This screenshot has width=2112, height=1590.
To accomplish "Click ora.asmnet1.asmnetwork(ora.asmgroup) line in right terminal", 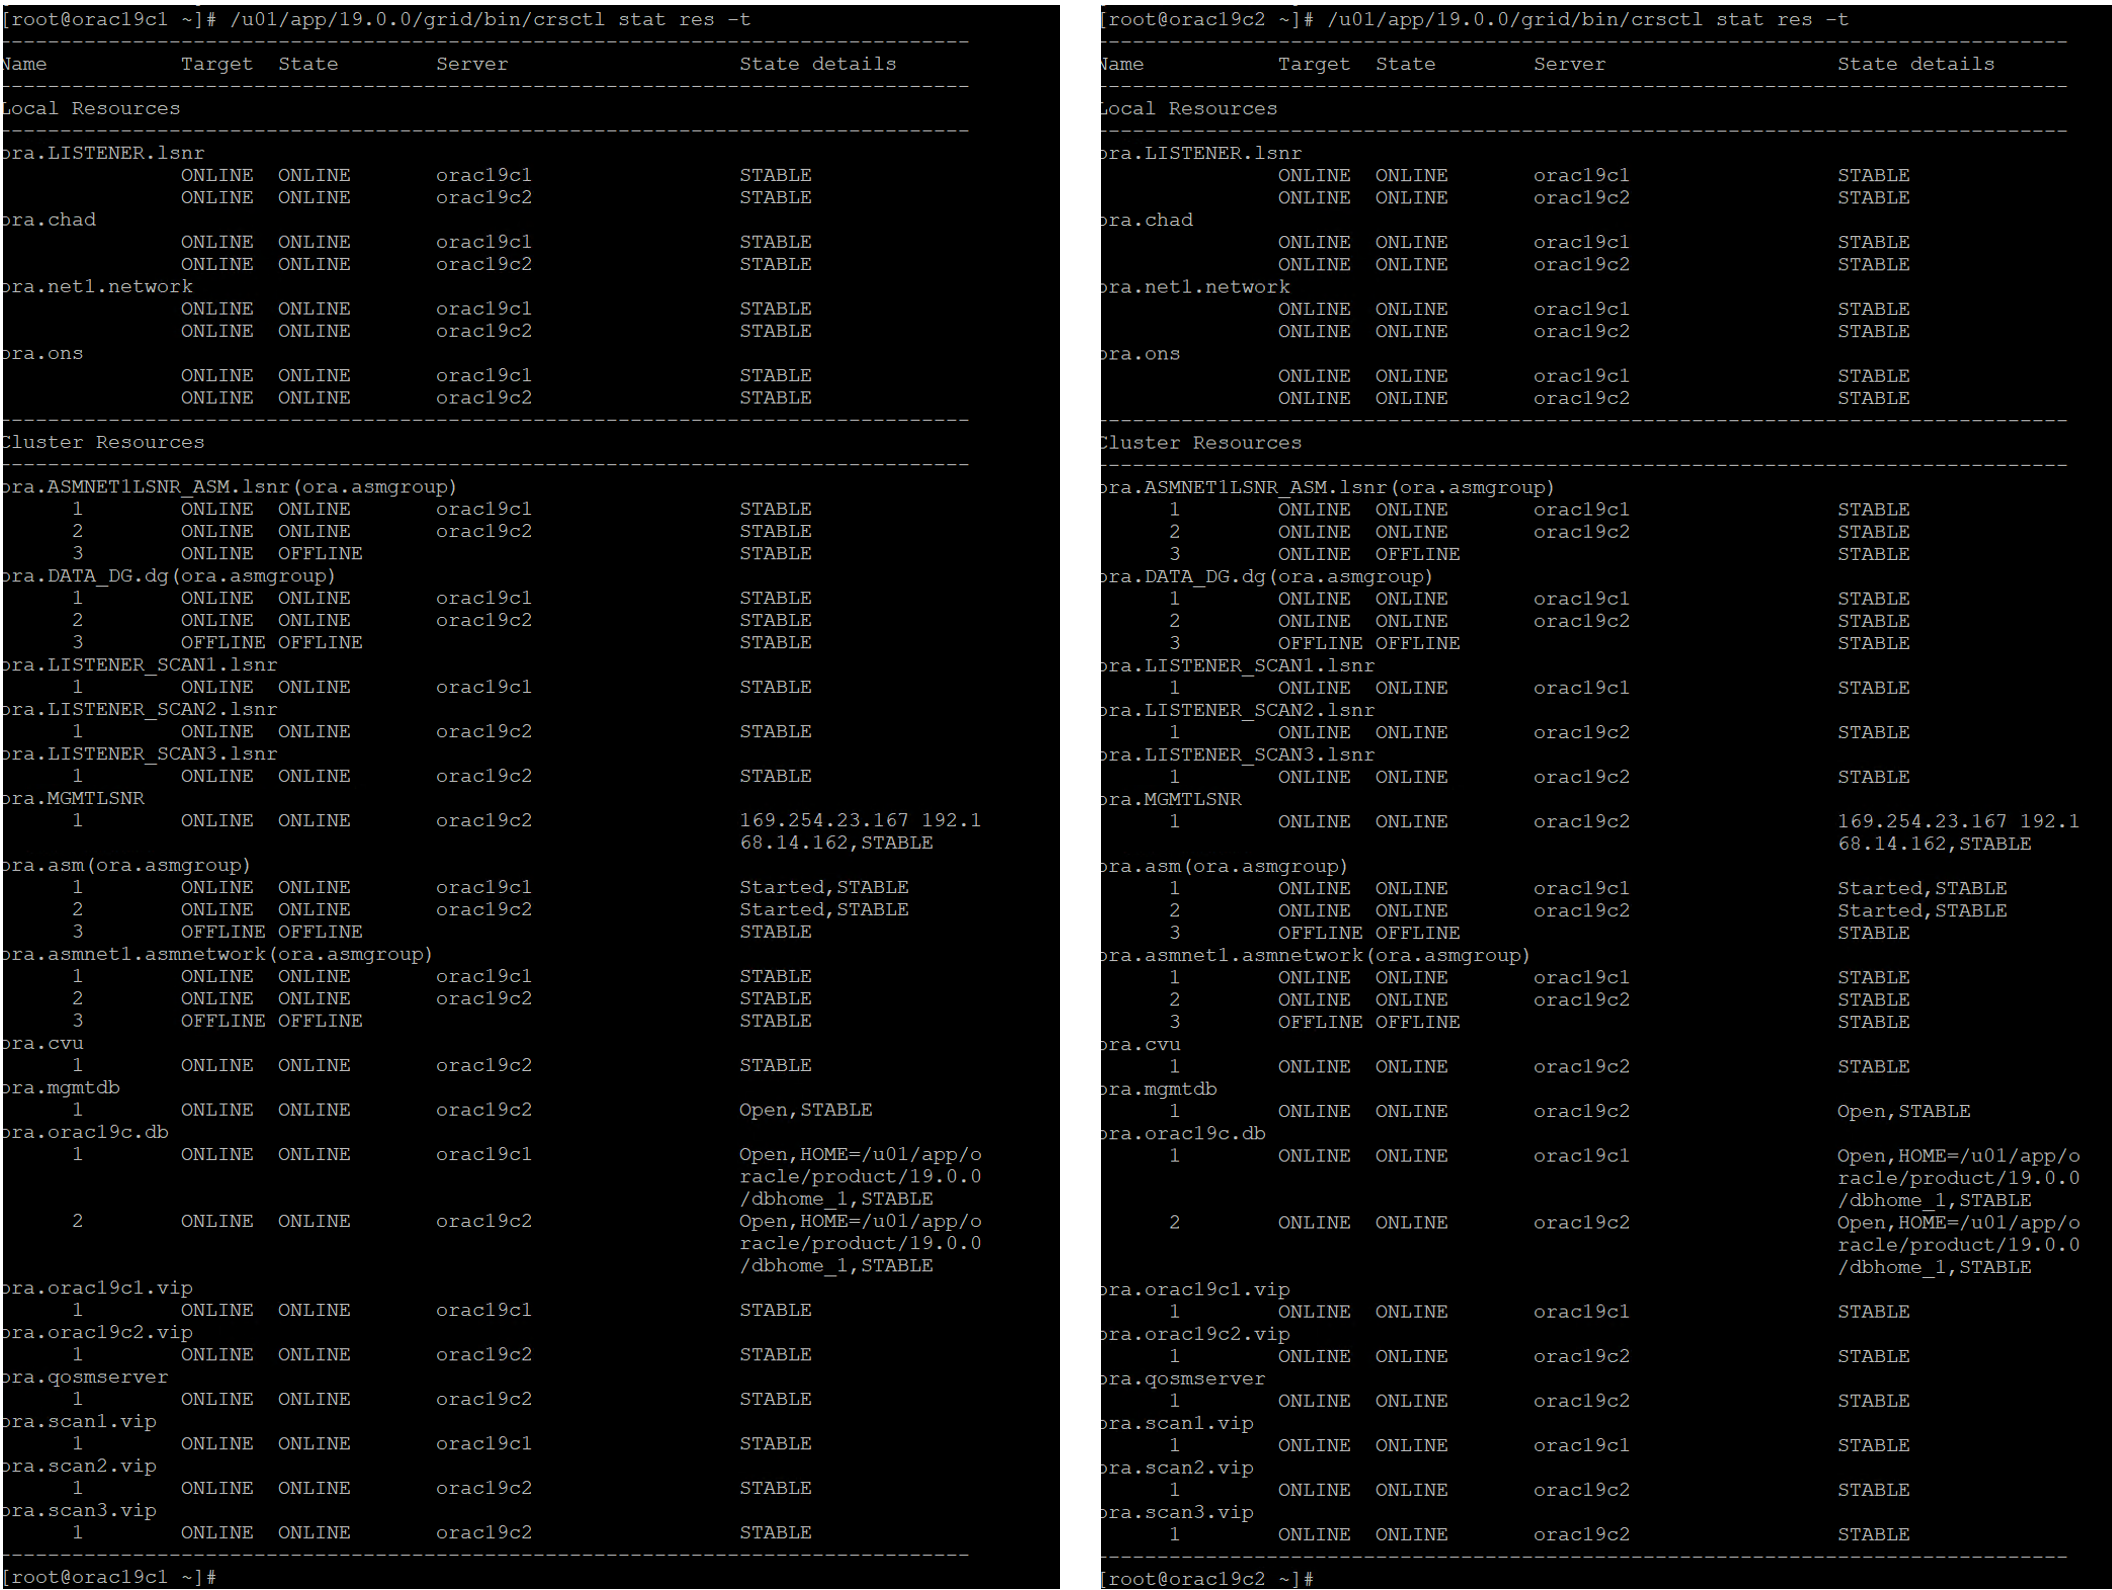I will tap(1314, 955).
